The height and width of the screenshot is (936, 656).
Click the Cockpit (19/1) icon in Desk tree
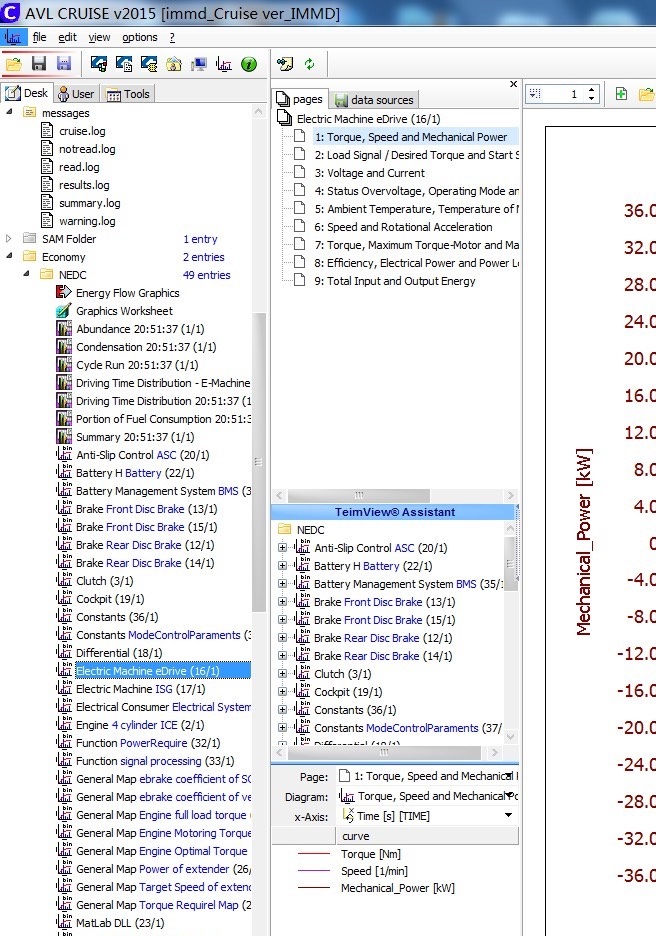[64, 599]
